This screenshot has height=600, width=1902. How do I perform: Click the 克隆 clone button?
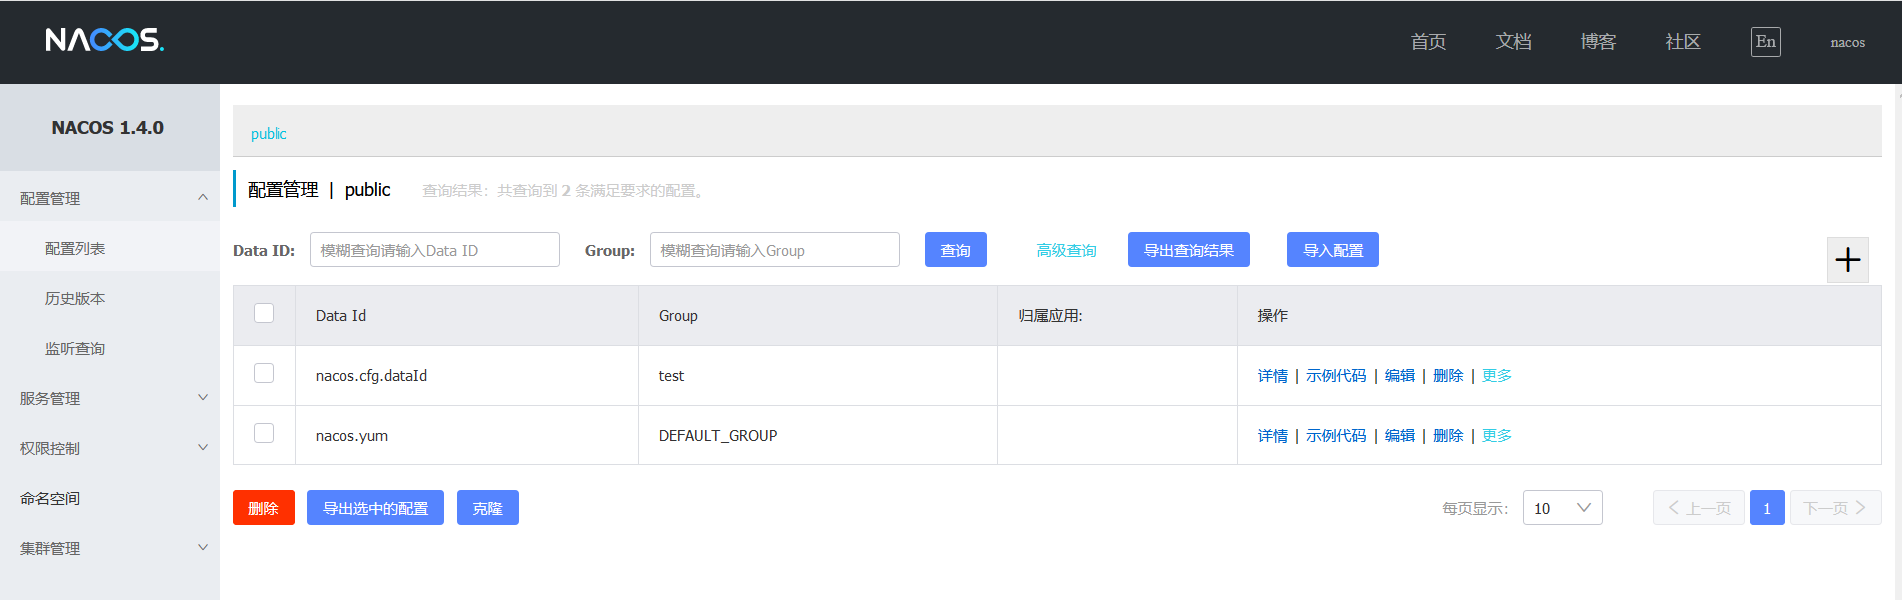tap(487, 508)
